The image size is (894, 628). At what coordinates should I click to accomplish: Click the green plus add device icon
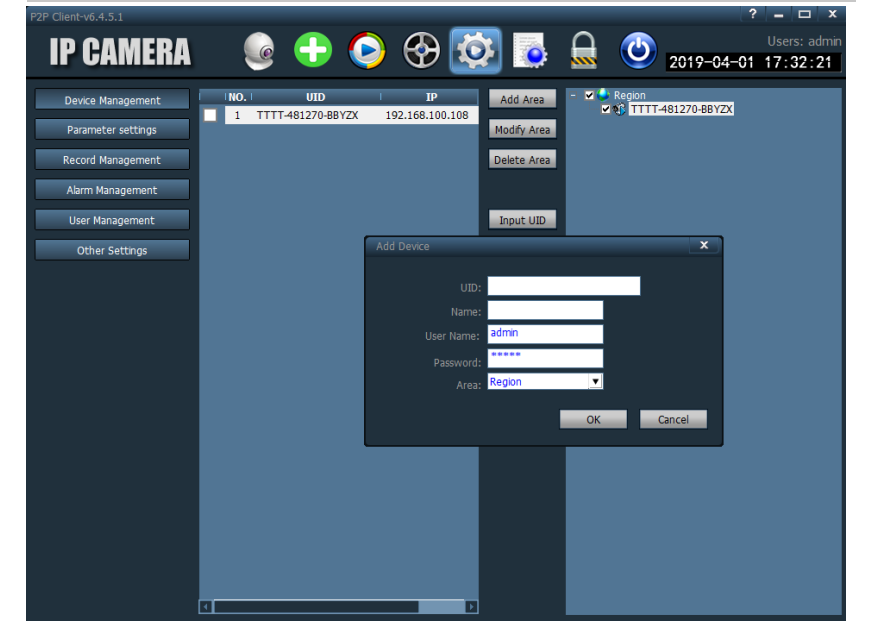click(313, 50)
